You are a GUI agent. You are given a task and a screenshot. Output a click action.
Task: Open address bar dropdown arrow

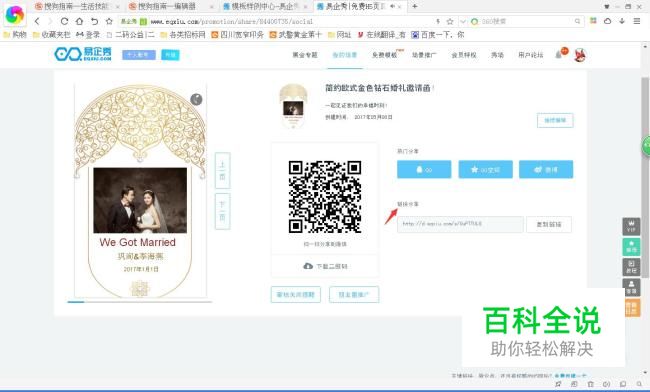tap(463, 21)
